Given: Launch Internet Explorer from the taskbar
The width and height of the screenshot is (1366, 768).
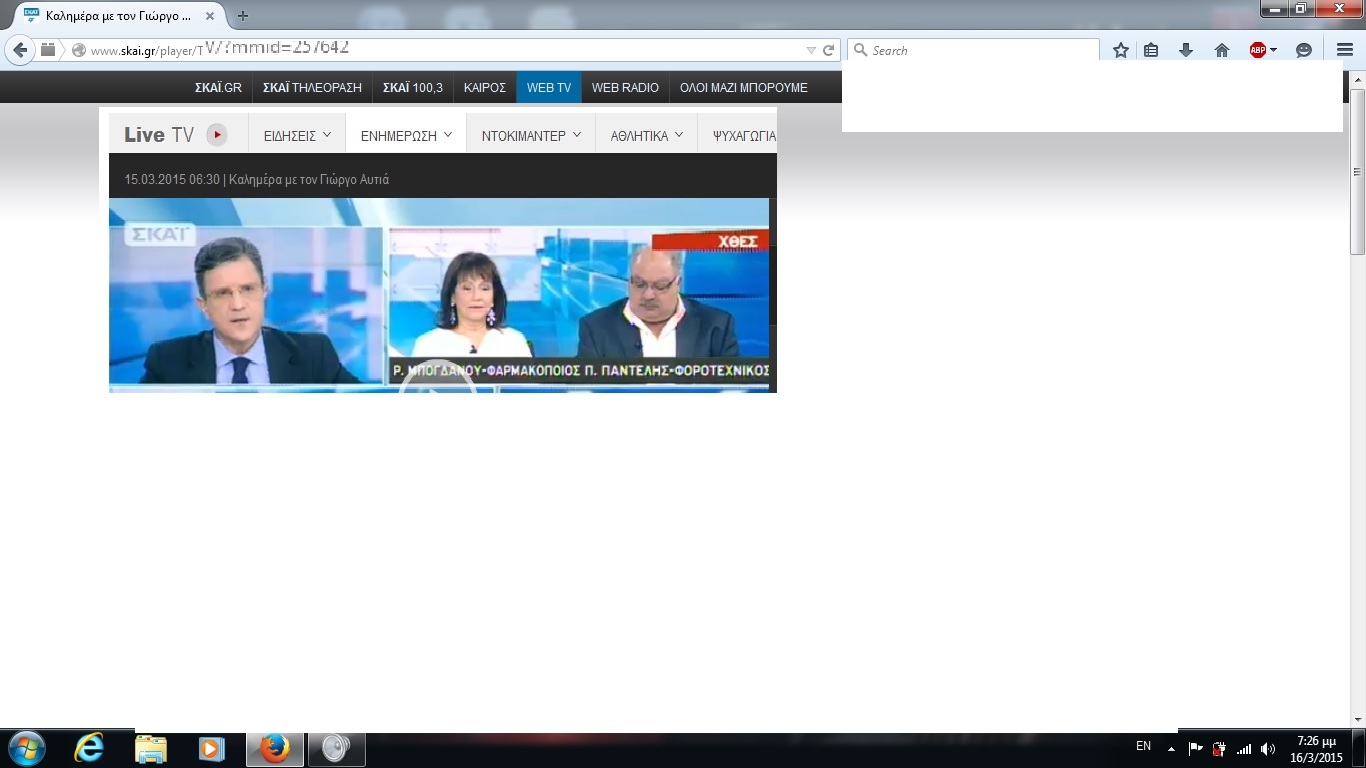Looking at the screenshot, I should click(x=89, y=748).
